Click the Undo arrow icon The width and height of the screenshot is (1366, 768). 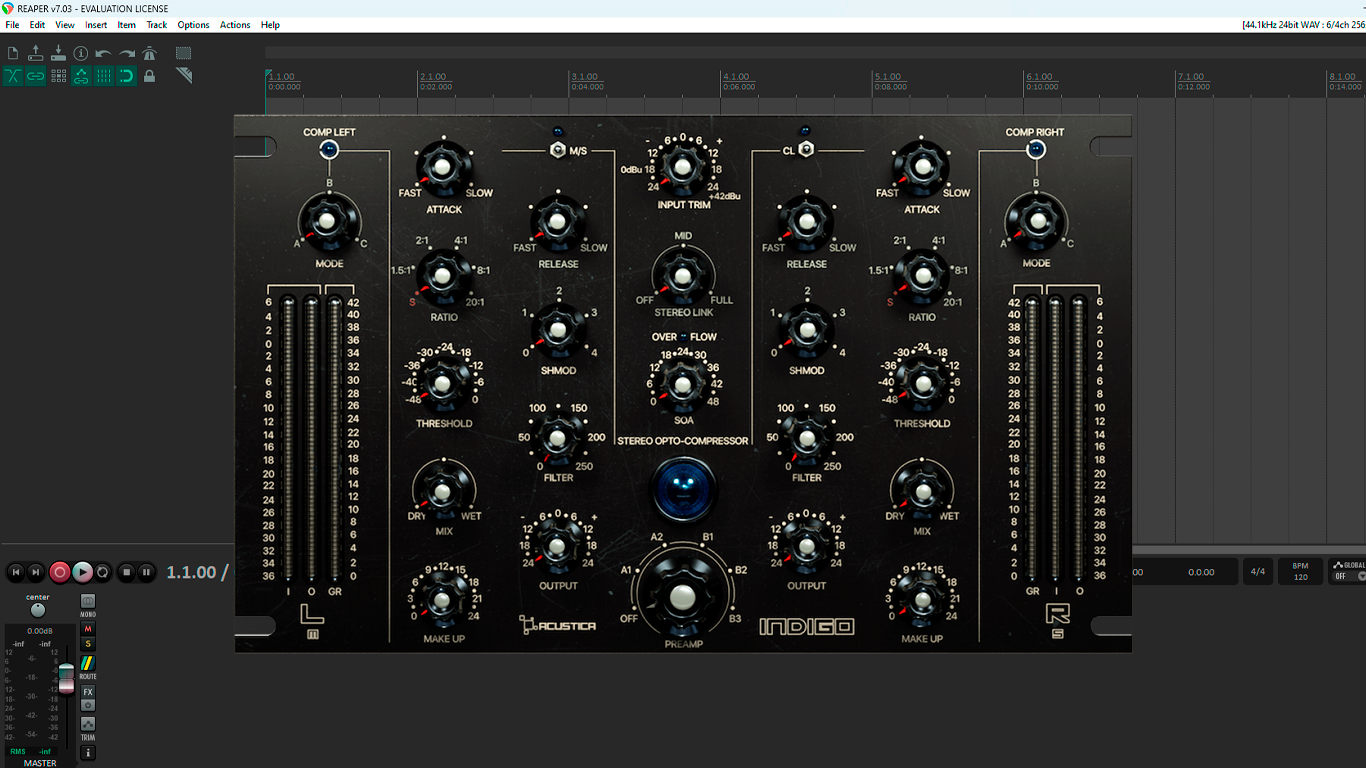(104, 53)
